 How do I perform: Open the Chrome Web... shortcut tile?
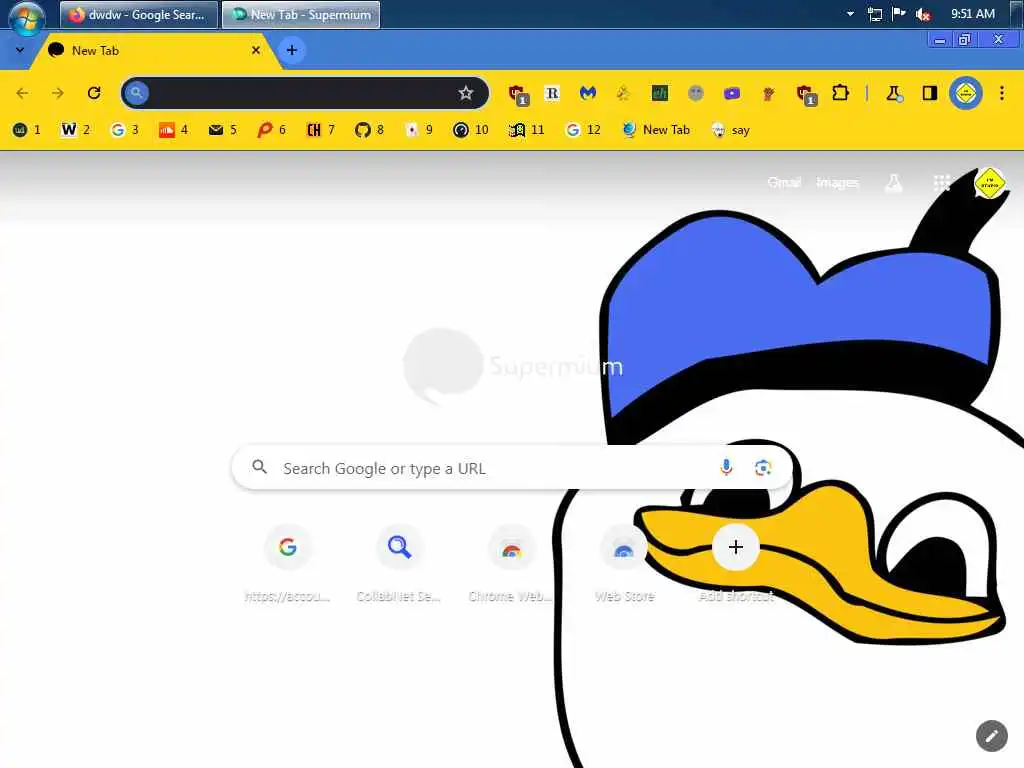point(511,564)
